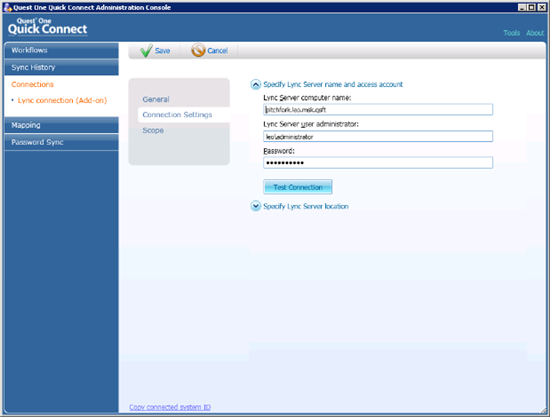Select the Connections sidebar item
Screen dimensions: 550x417
pyautogui.click(x=33, y=85)
